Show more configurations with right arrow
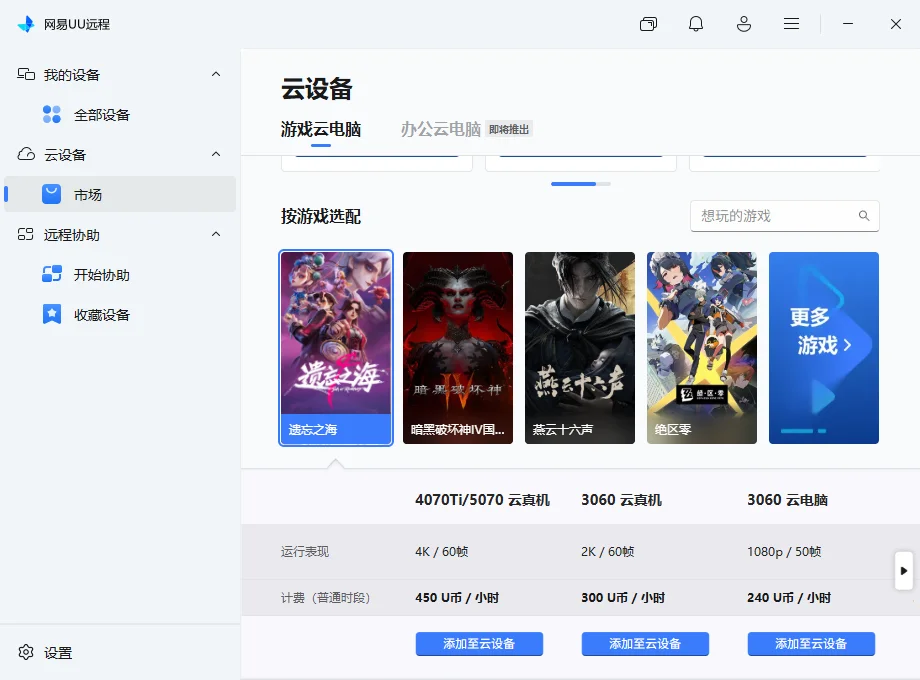 tap(904, 570)
